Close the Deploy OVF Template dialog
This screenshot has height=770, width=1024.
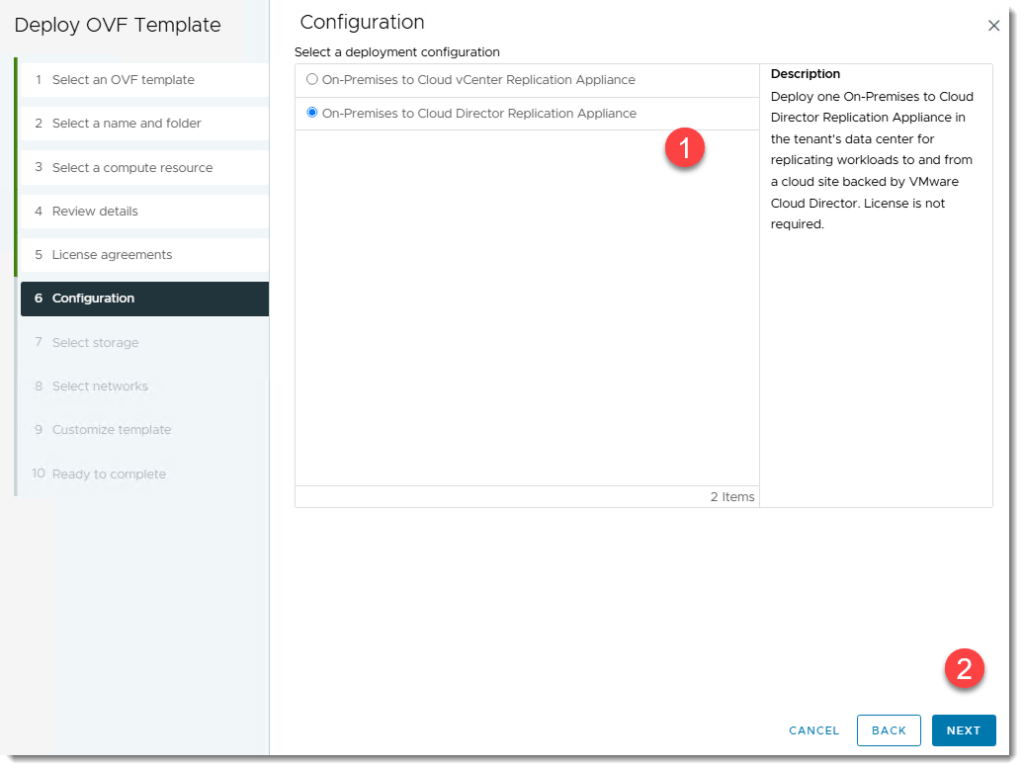993,26
